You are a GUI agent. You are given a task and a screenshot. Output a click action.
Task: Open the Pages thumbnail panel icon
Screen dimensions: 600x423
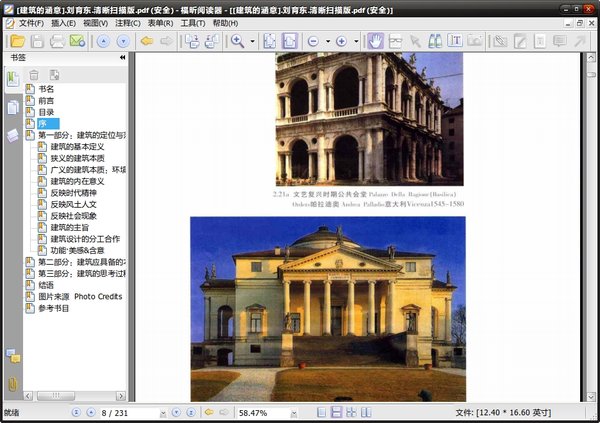point(13,106)
